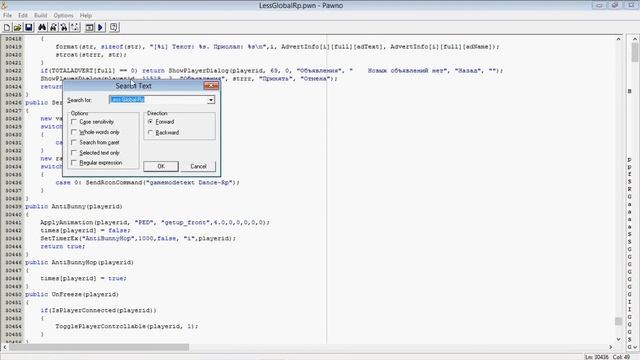The height and width of the screenshot is (360, 640).
Task: Click line 'public AntiBunny(playerid)'
Action: (x=74, y=207)
